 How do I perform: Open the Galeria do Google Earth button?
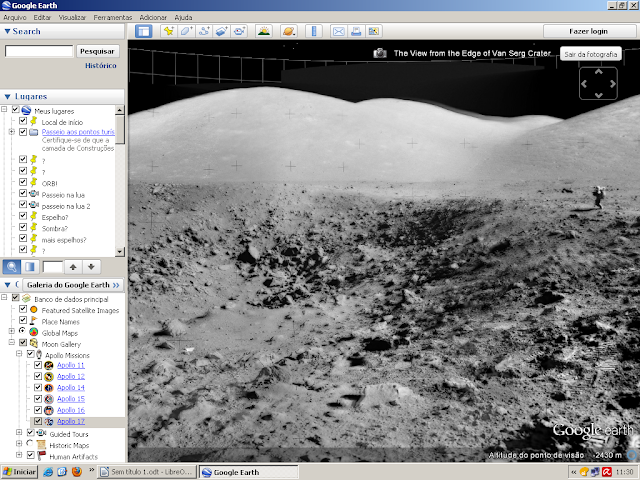[x=73, y=285]
